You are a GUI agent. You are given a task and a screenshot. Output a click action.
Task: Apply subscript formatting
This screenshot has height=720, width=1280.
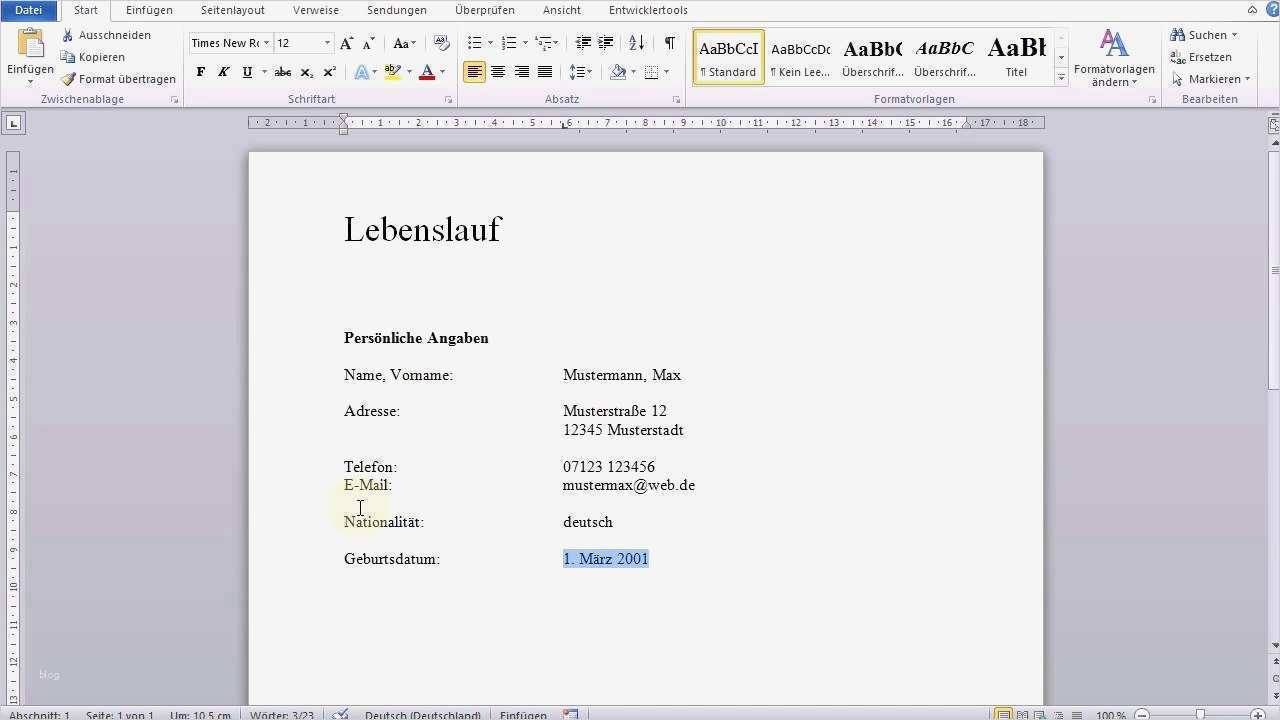point(308,72)
